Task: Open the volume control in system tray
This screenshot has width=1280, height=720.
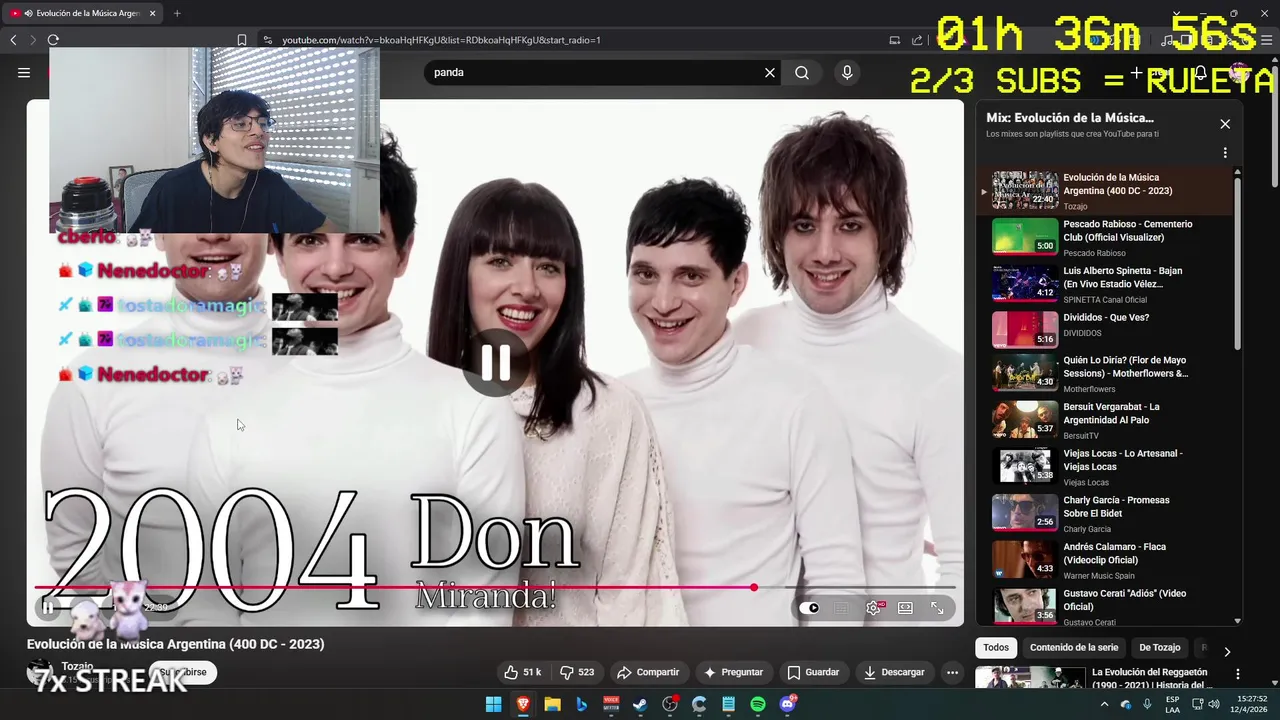Action: pyautogui.click(x=1214, y=705)
